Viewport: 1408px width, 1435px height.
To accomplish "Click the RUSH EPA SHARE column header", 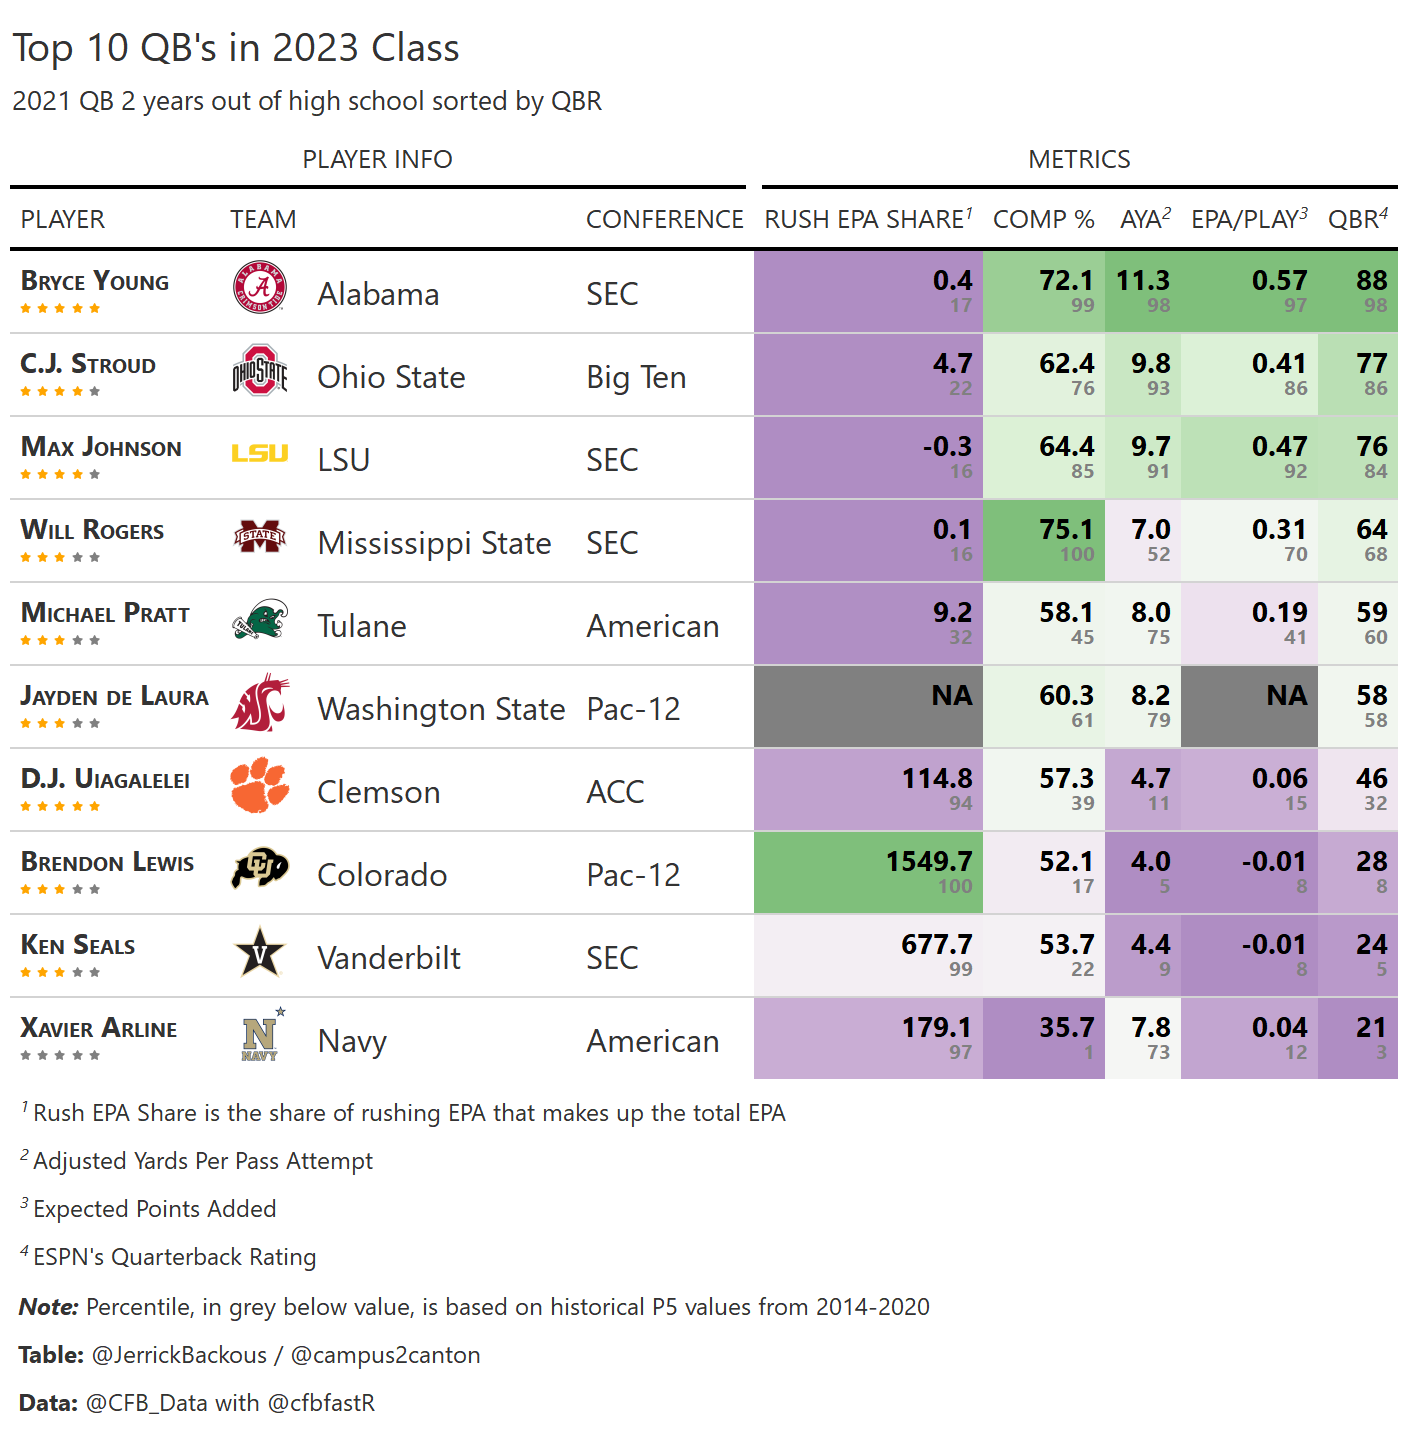I will click(x=868, y=219).
